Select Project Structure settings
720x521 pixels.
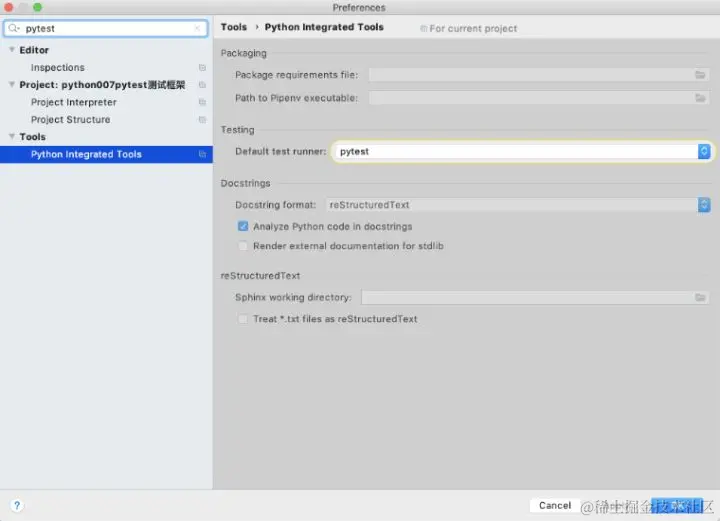pyautogui.click(x=70, y=119)
